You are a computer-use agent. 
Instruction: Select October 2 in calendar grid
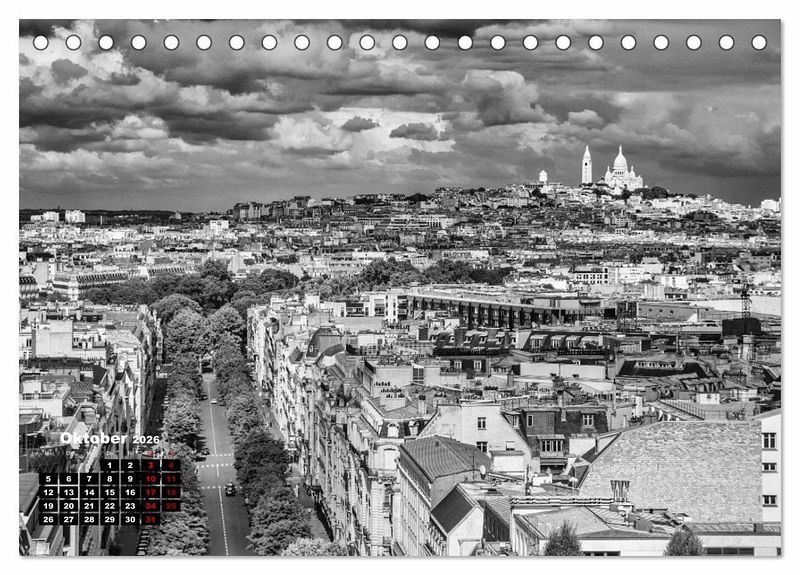(x=130, y=465)
